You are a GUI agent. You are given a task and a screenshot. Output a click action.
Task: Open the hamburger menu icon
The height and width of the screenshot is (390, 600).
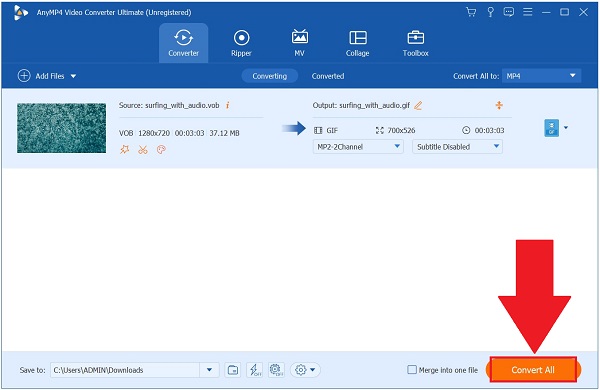point(528,12)
